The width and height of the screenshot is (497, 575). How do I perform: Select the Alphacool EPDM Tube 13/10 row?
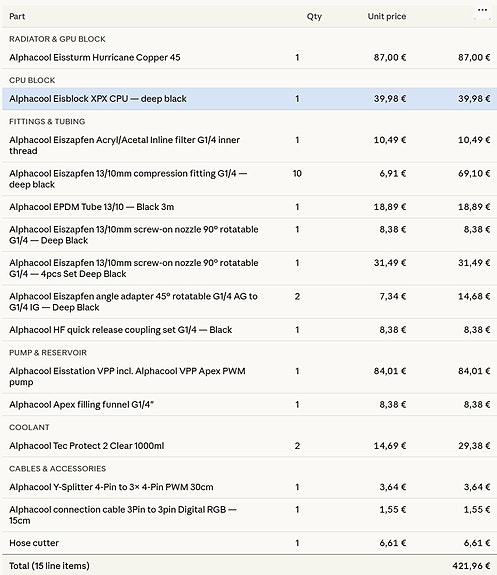tap(249, 207)
